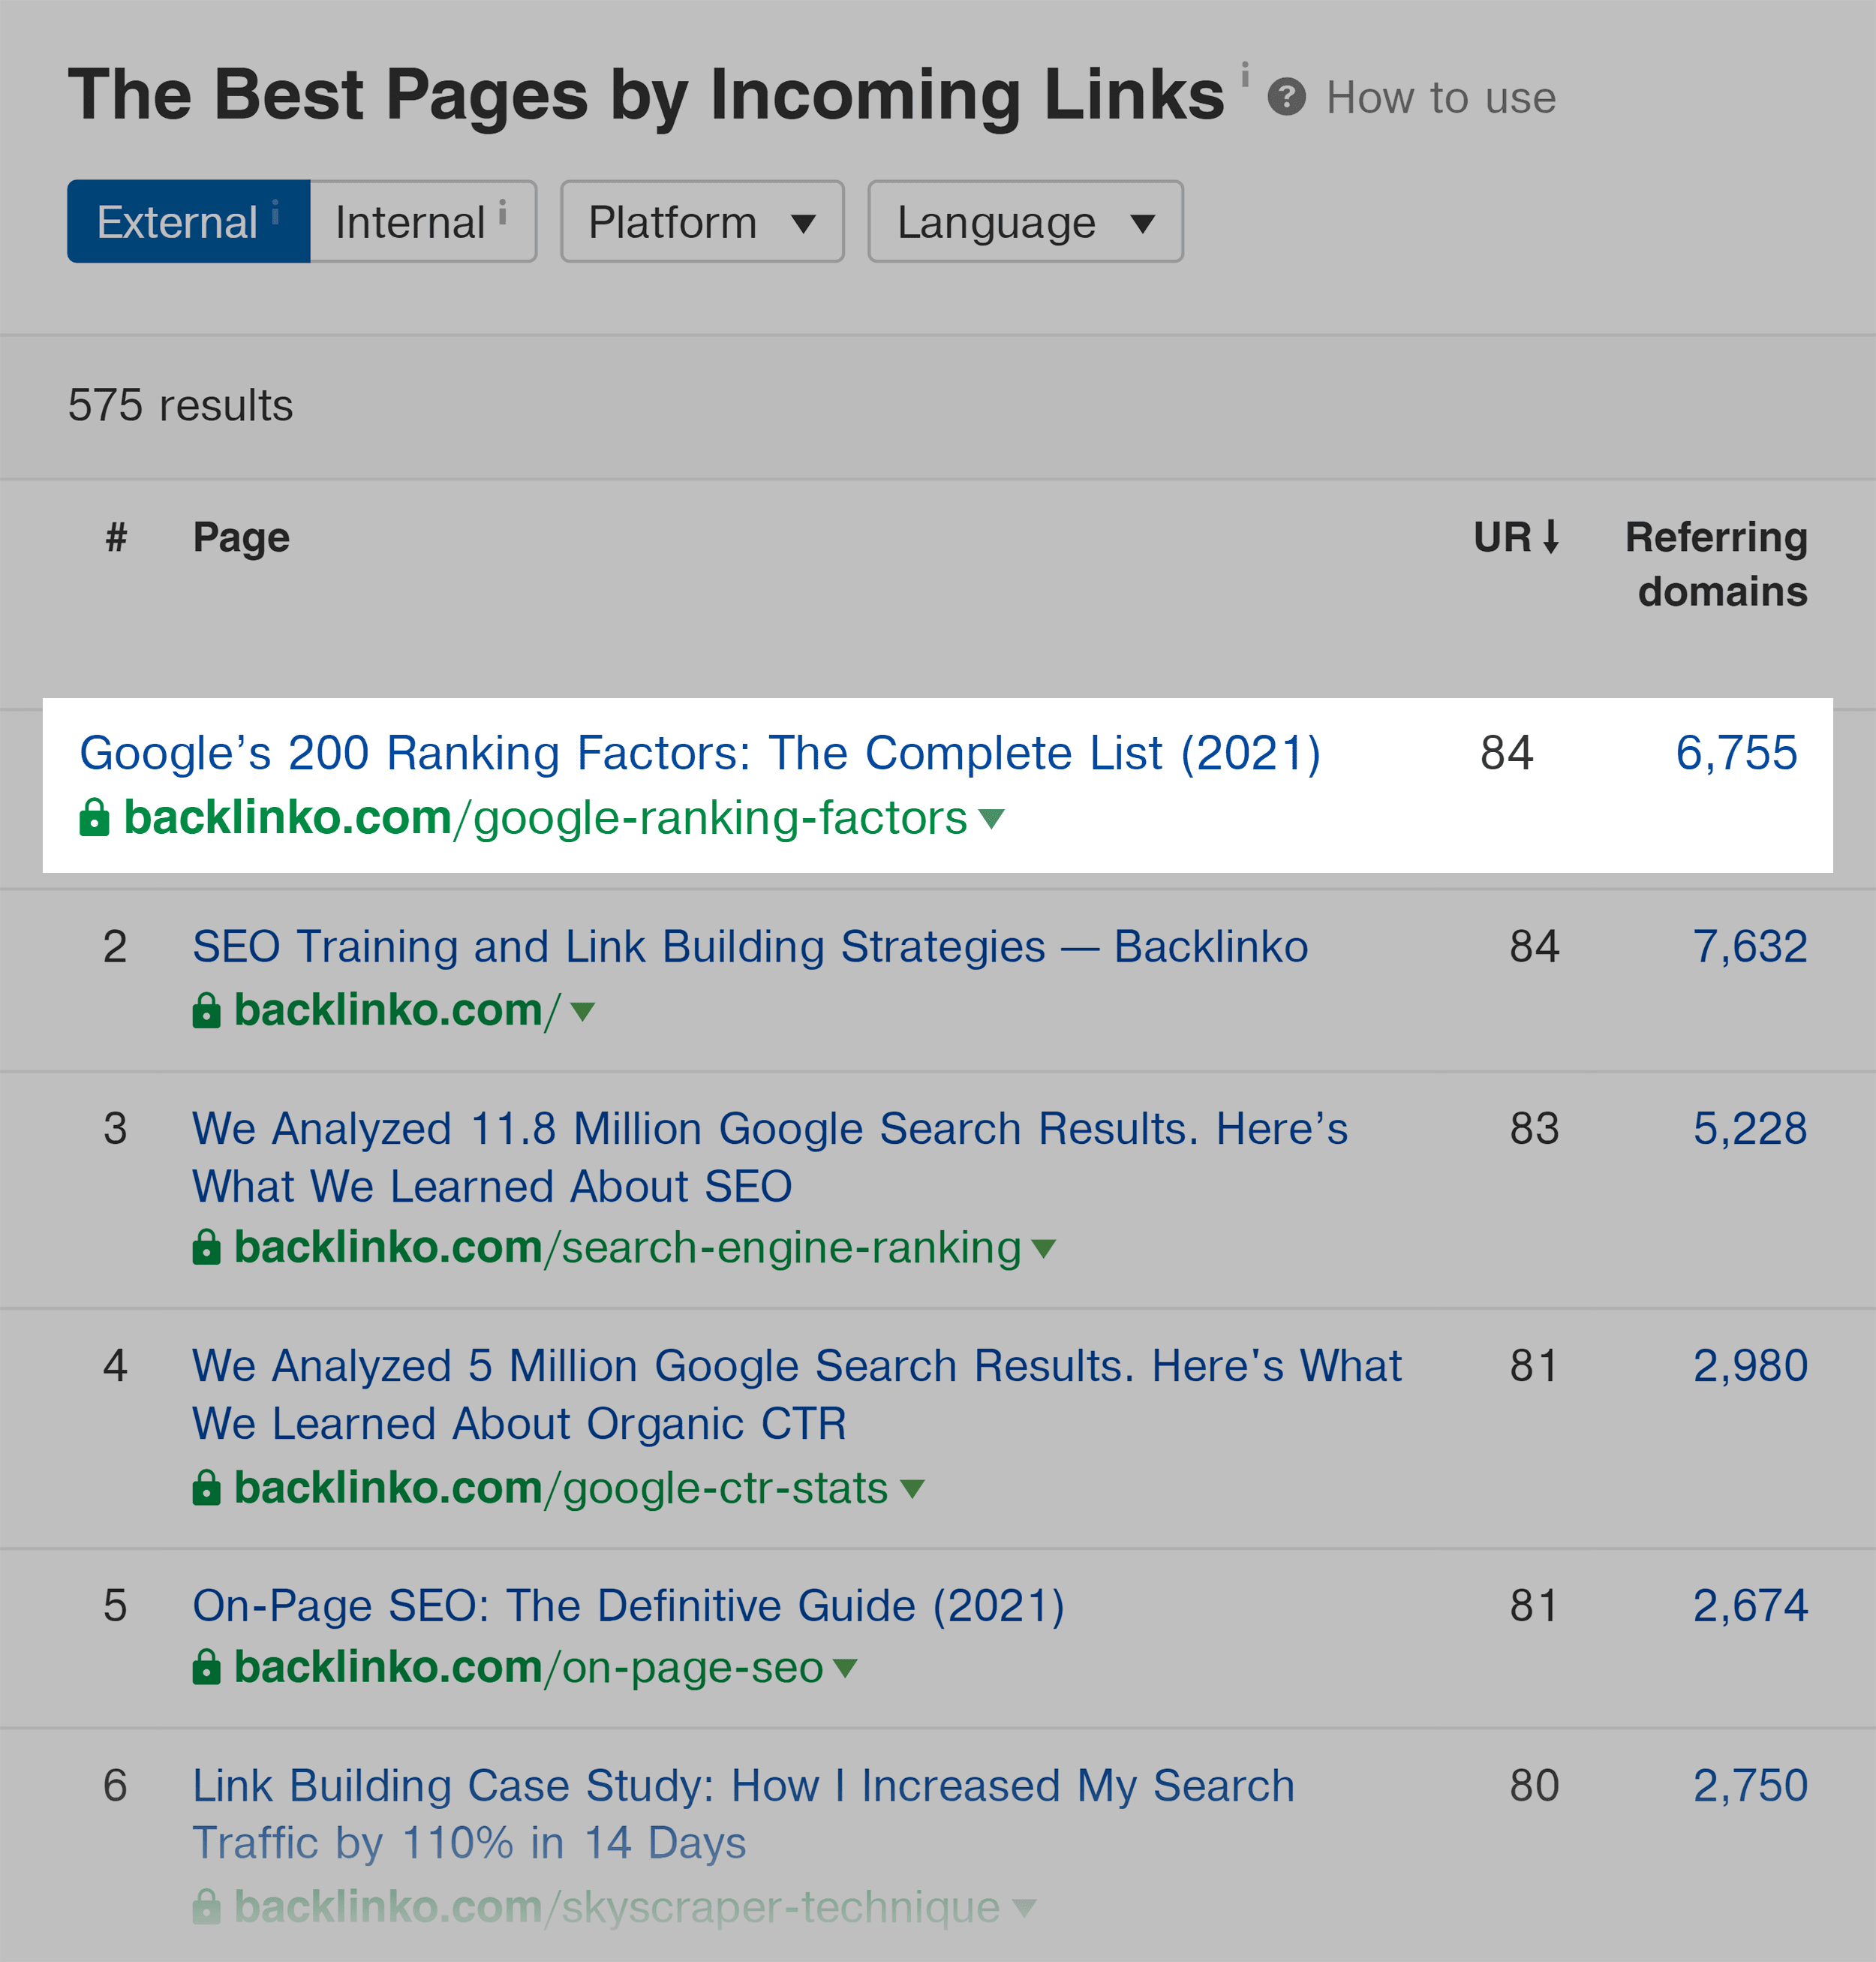Select the External tab
1876x1962 pixels.
[189, 221]
